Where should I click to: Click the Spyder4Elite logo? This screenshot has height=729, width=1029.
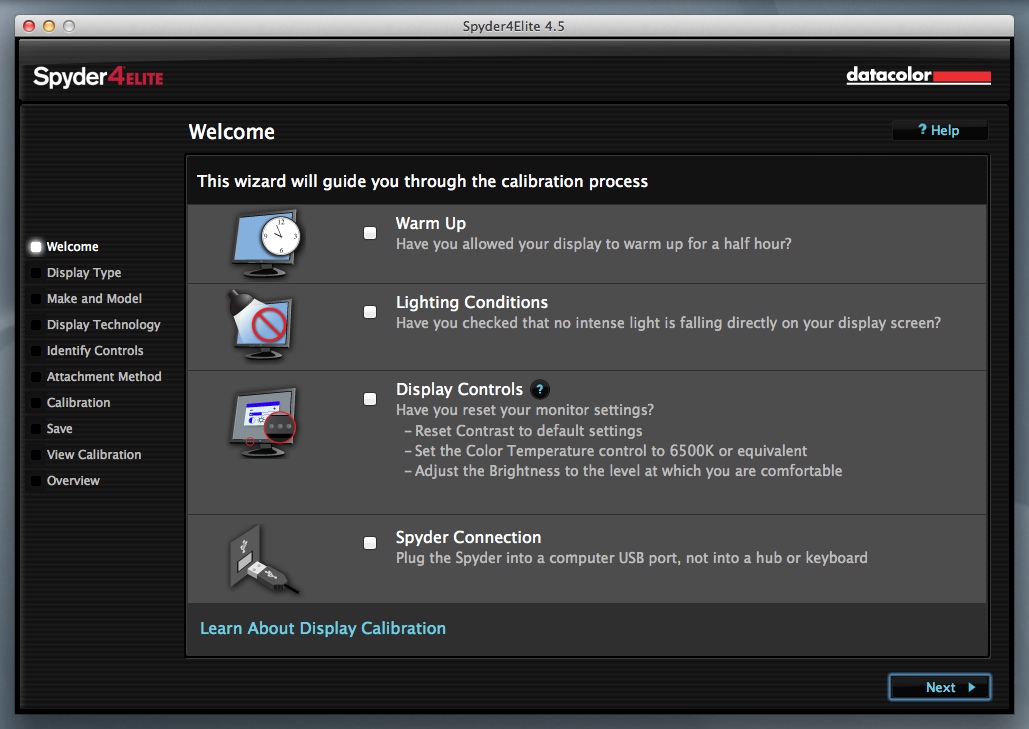98,77
